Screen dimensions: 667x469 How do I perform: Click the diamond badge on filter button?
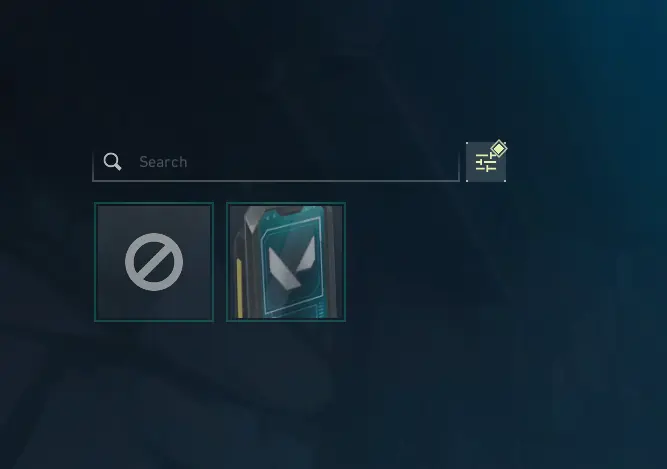[x=499, y=149]
